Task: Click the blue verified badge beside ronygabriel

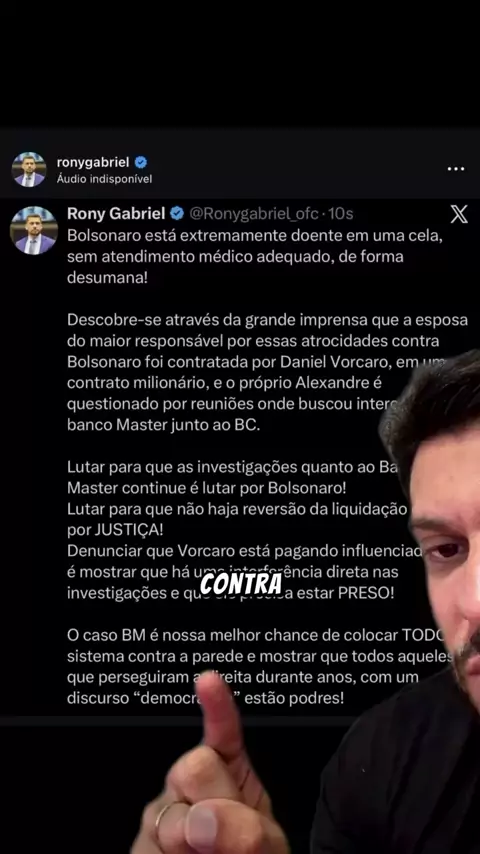Action: 141,162
